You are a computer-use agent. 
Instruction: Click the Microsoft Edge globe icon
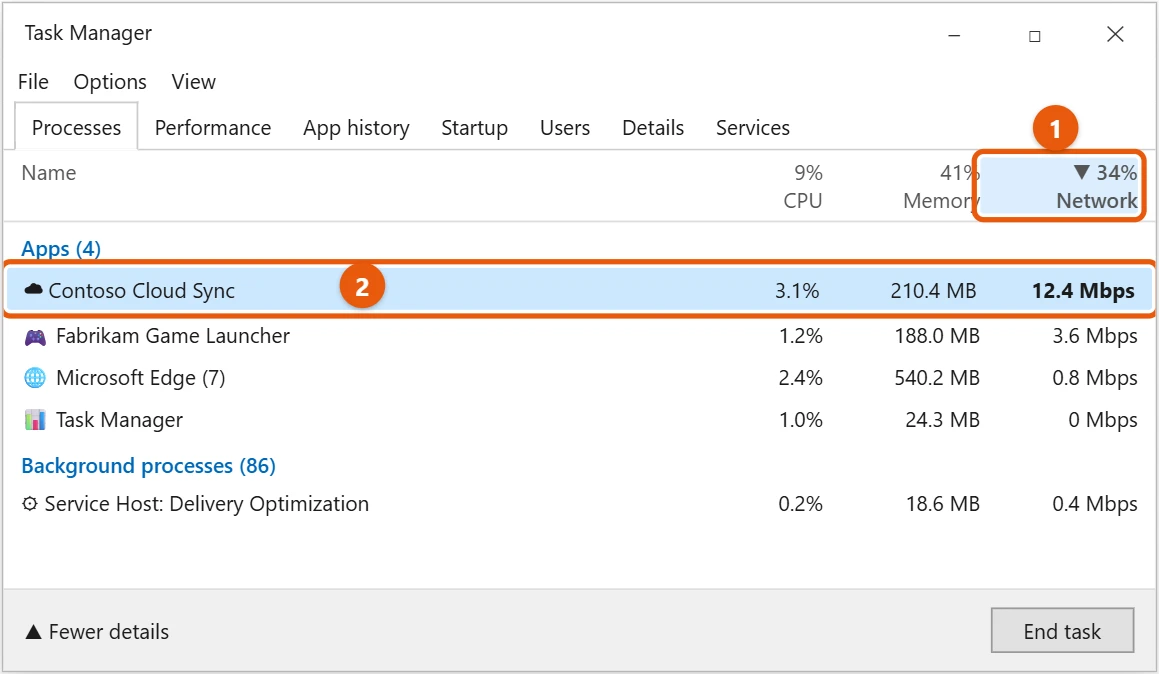pyautogui.click(x=35, y=378)
